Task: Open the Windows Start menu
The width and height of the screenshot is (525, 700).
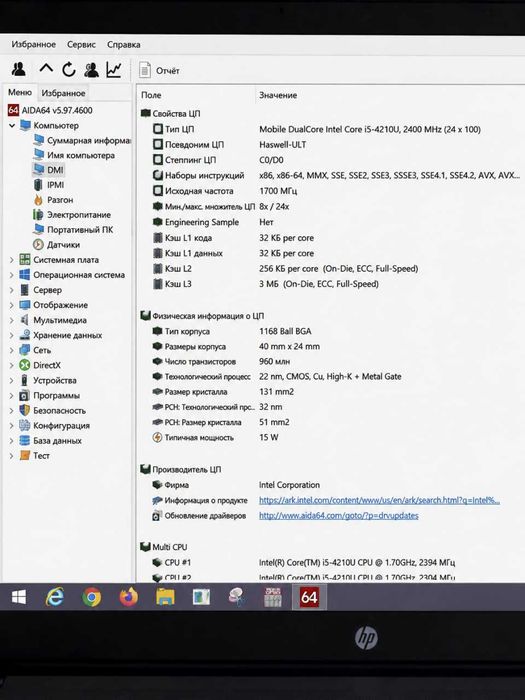Action: coord(18,597)
